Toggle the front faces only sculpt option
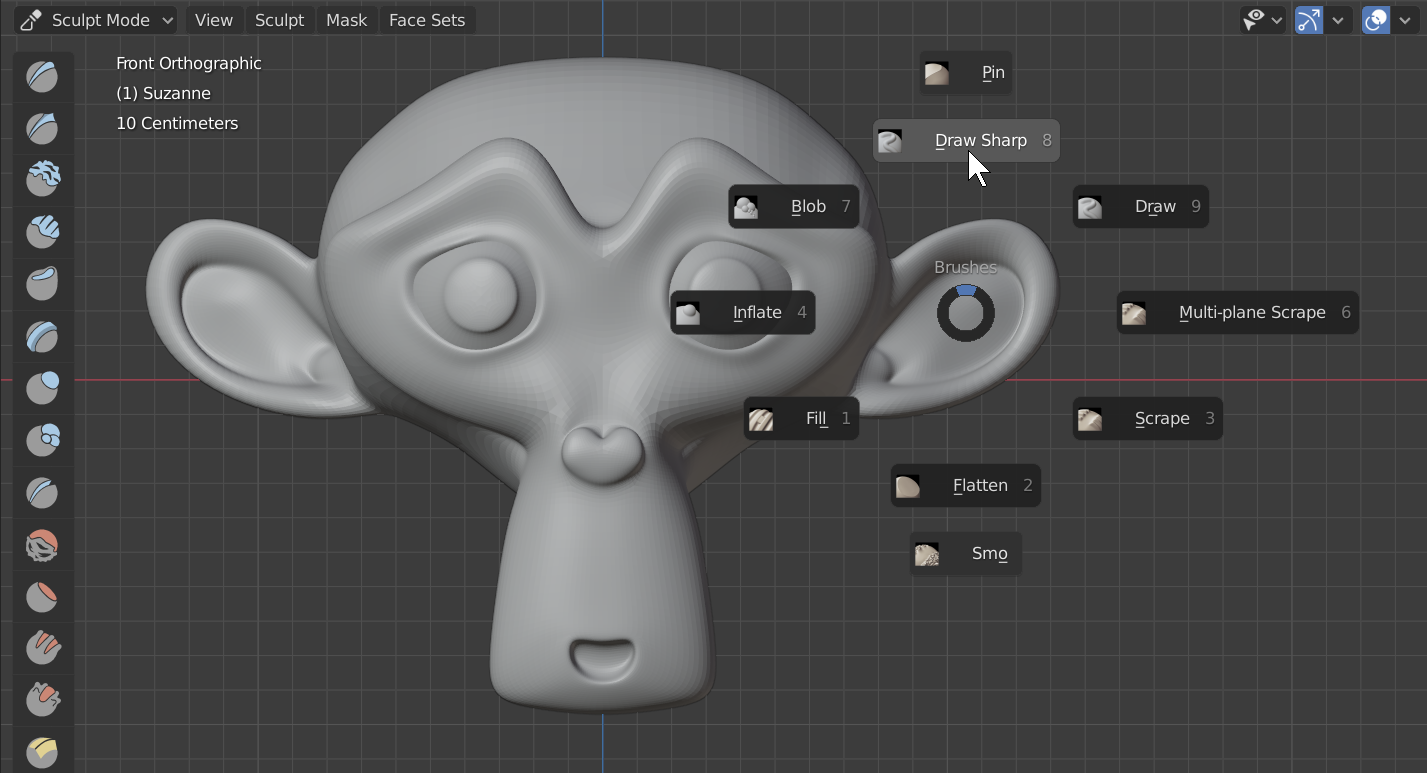This screenshot has height=773, width=1427. pyautogui.click(x=1374, y=20)
